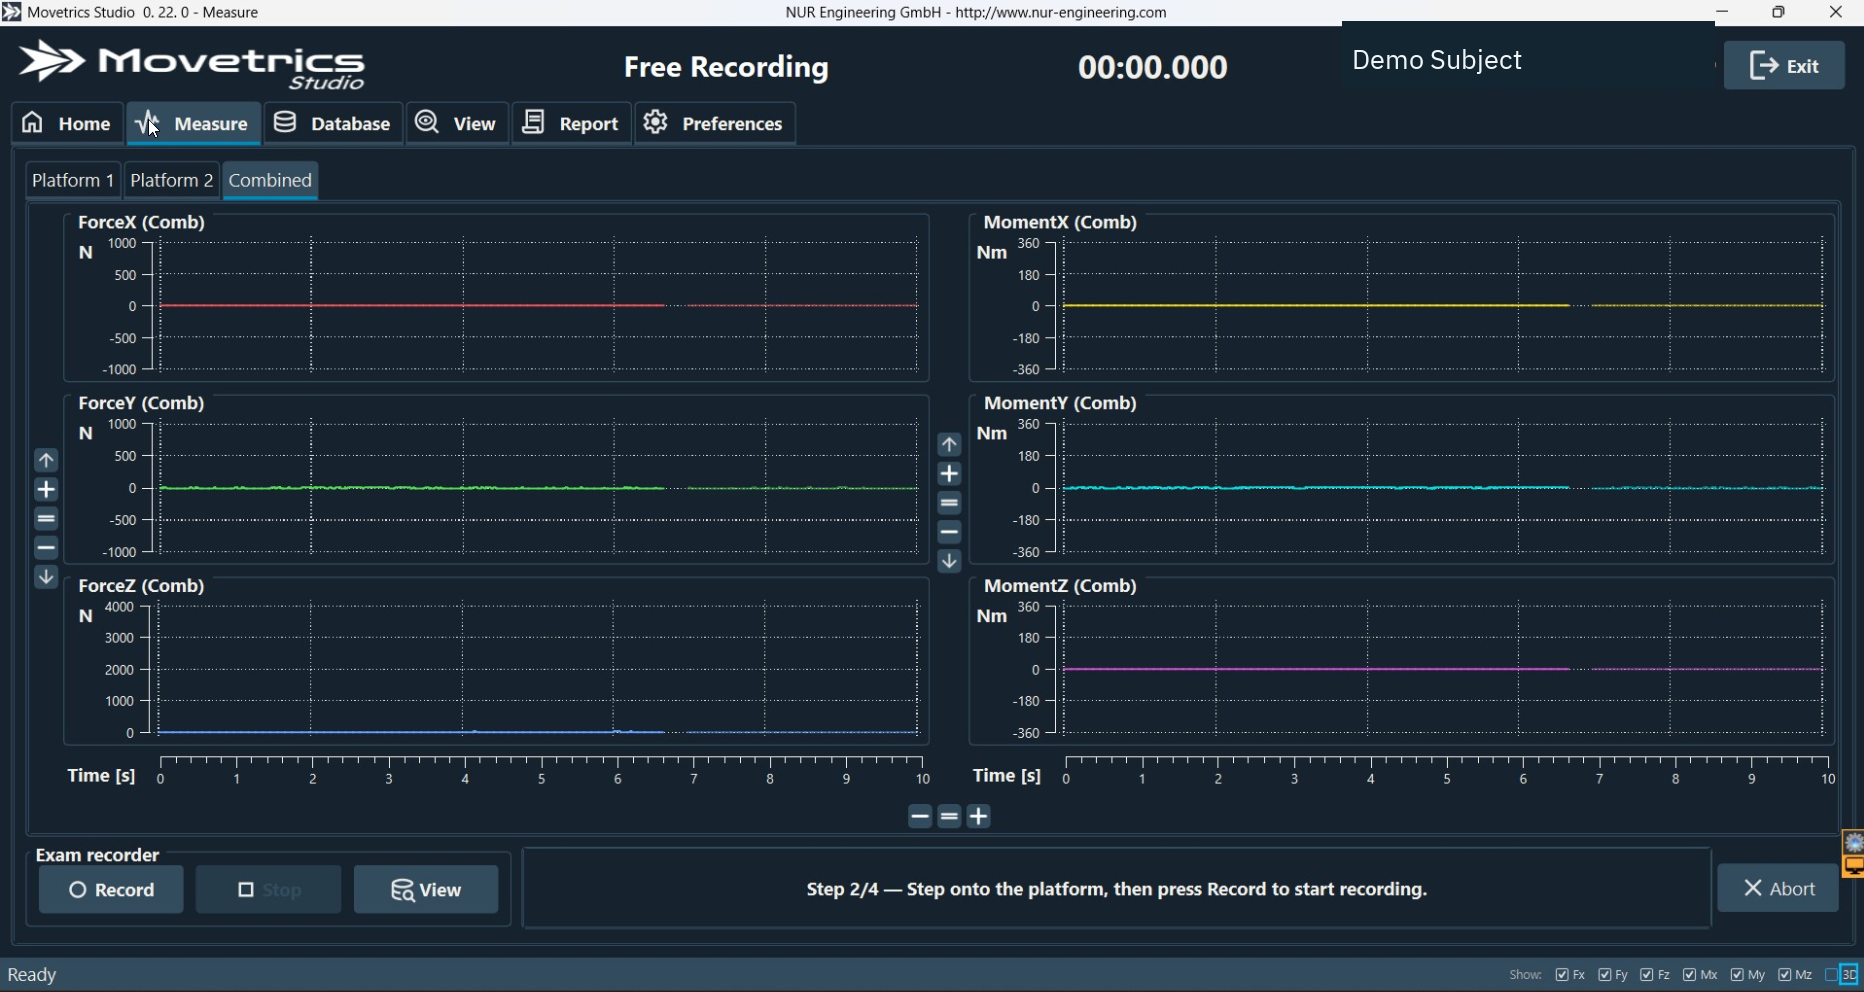Click the gear icon at the right edge
This screenshot has width=1864, height=992.
pyautogui.click(x=1854, y=843)
